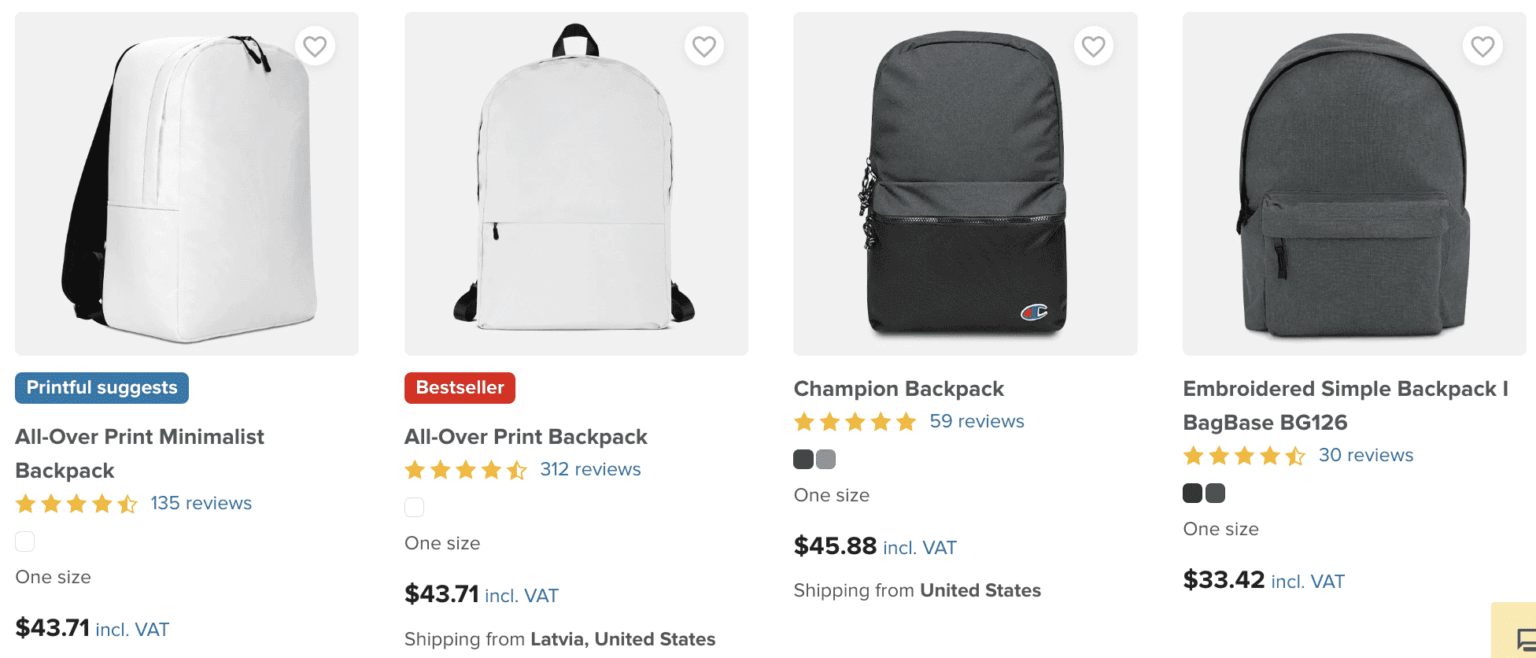Add the Champion Backpack to favorites
The image size is (1536, 658).
tap(1093, 46)
